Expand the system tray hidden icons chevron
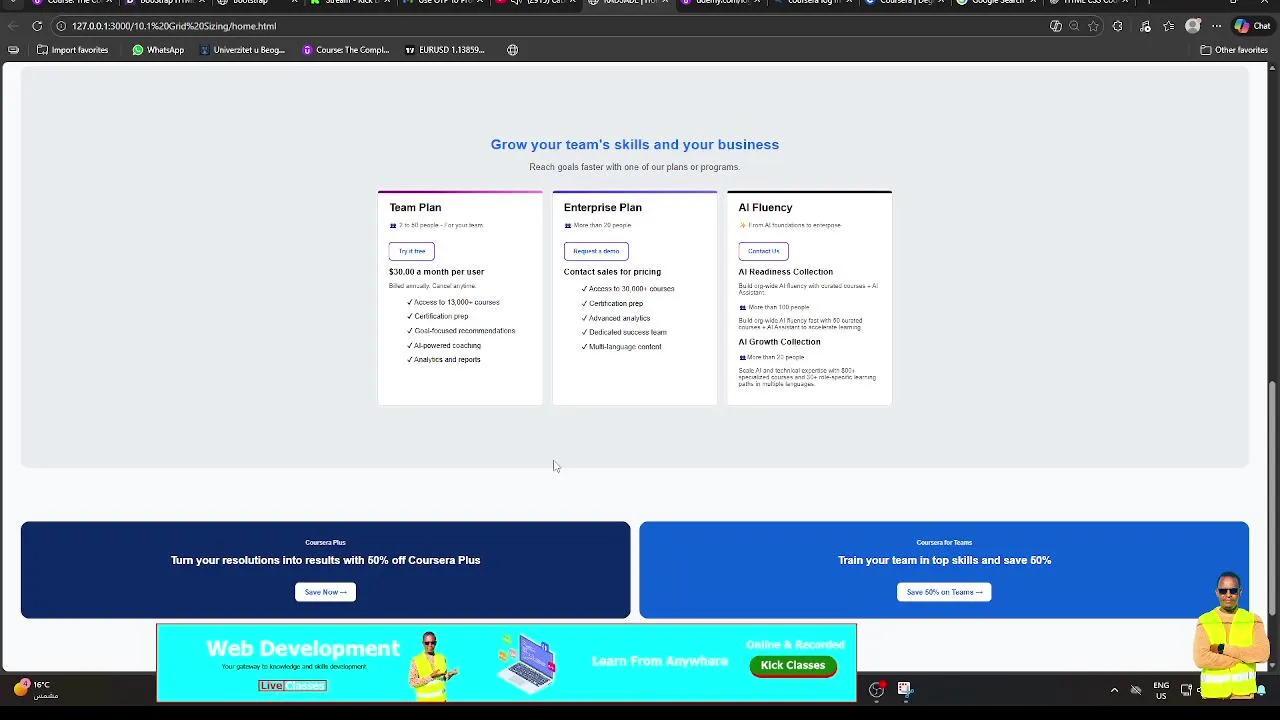This screenshot has width=1280, height=720. click(x=1114, y=690)
